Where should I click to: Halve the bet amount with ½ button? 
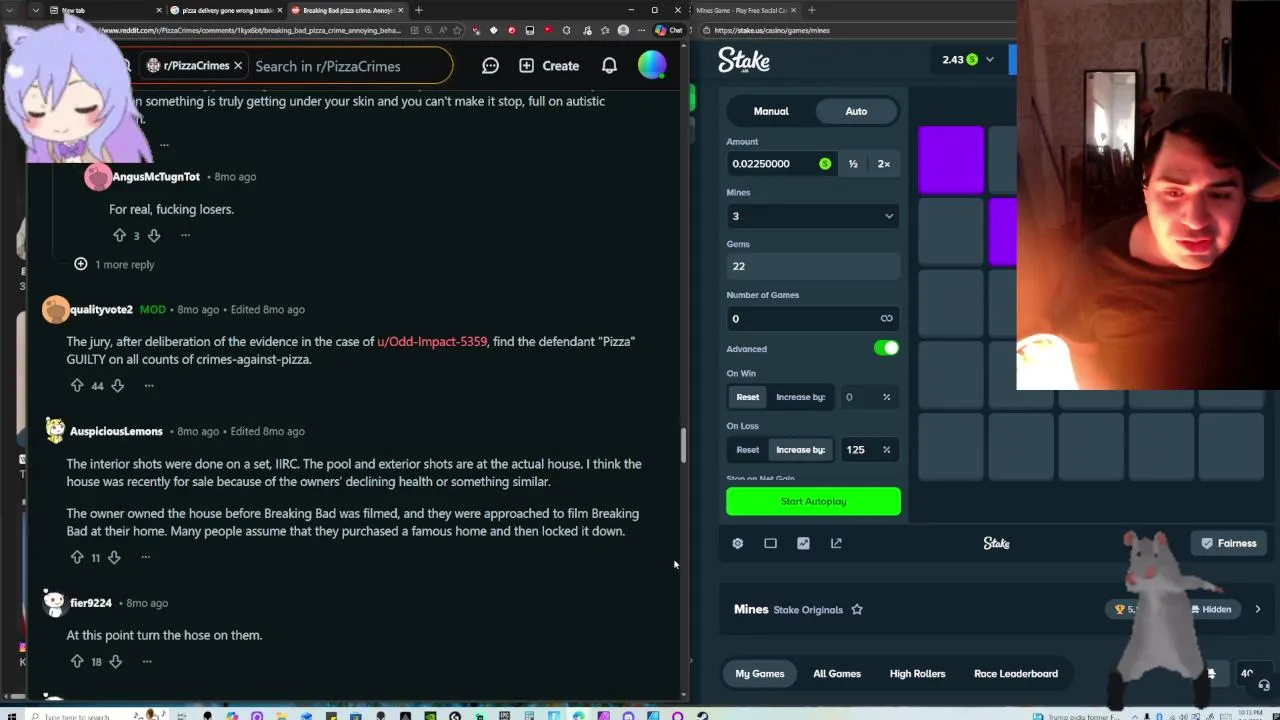(x=853, y=163)
